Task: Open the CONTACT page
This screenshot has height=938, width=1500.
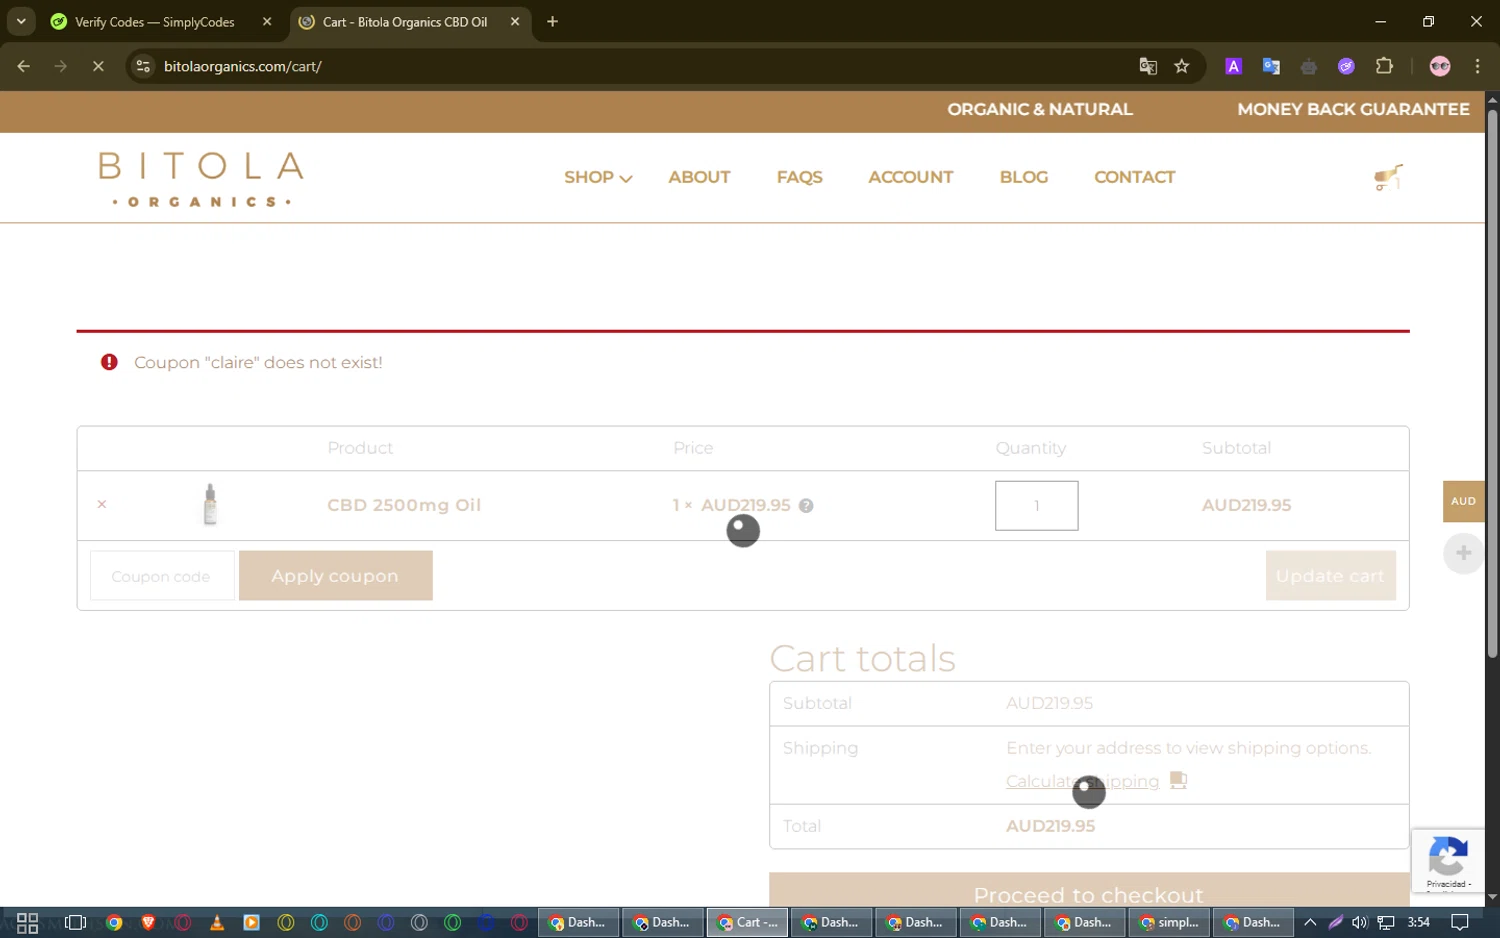Action: click(1134, 177)
